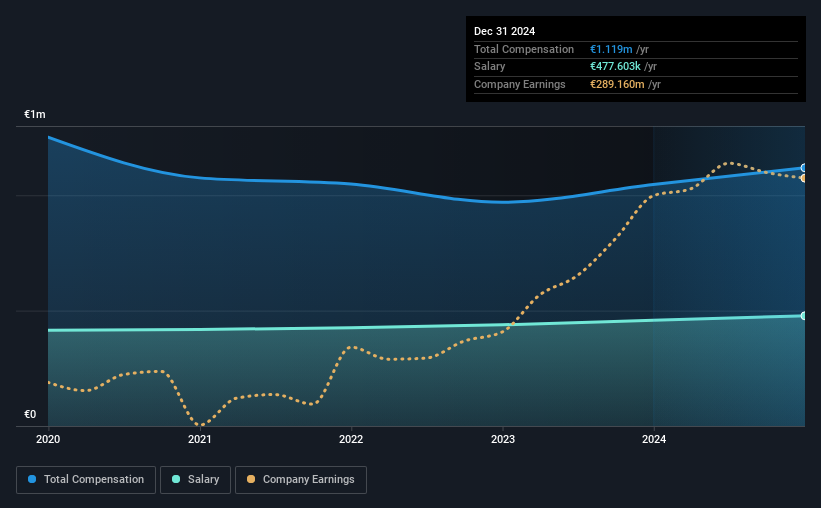This screenshot has height=508, width=821.
Task: Select the 2020 x-axis label
Action: pos(48,439)
